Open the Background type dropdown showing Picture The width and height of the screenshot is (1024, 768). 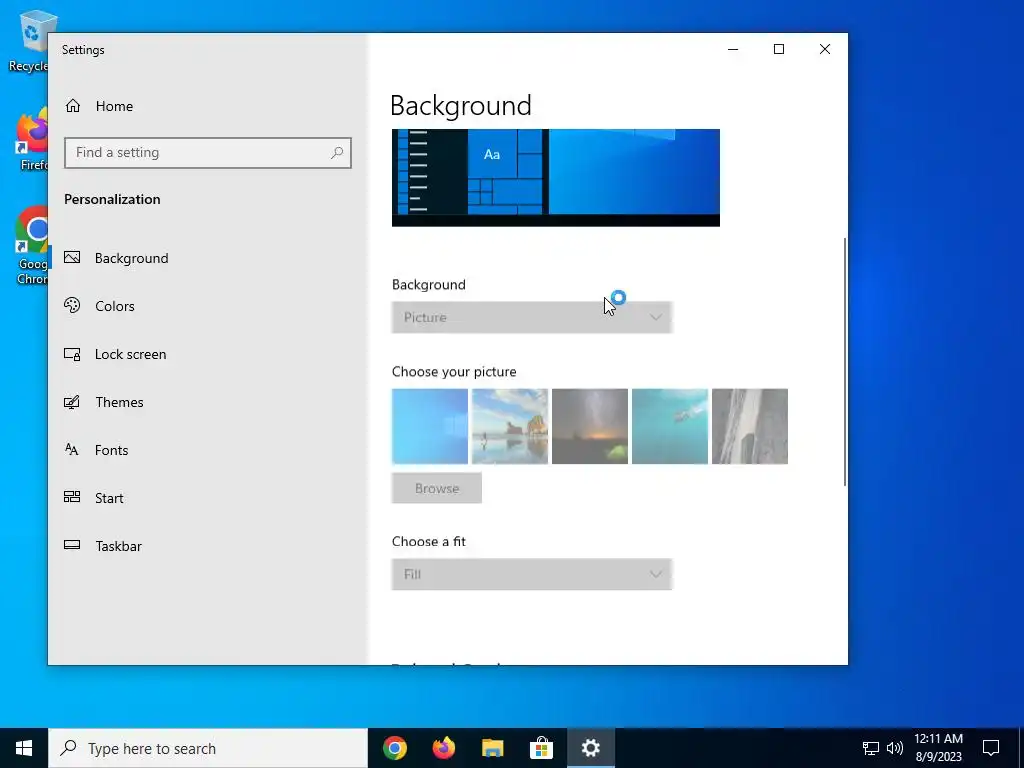point(532,317)
